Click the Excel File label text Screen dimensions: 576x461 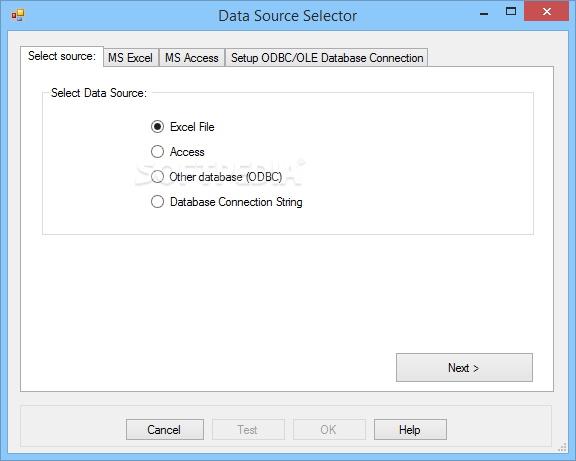click(x=192, y=127)
